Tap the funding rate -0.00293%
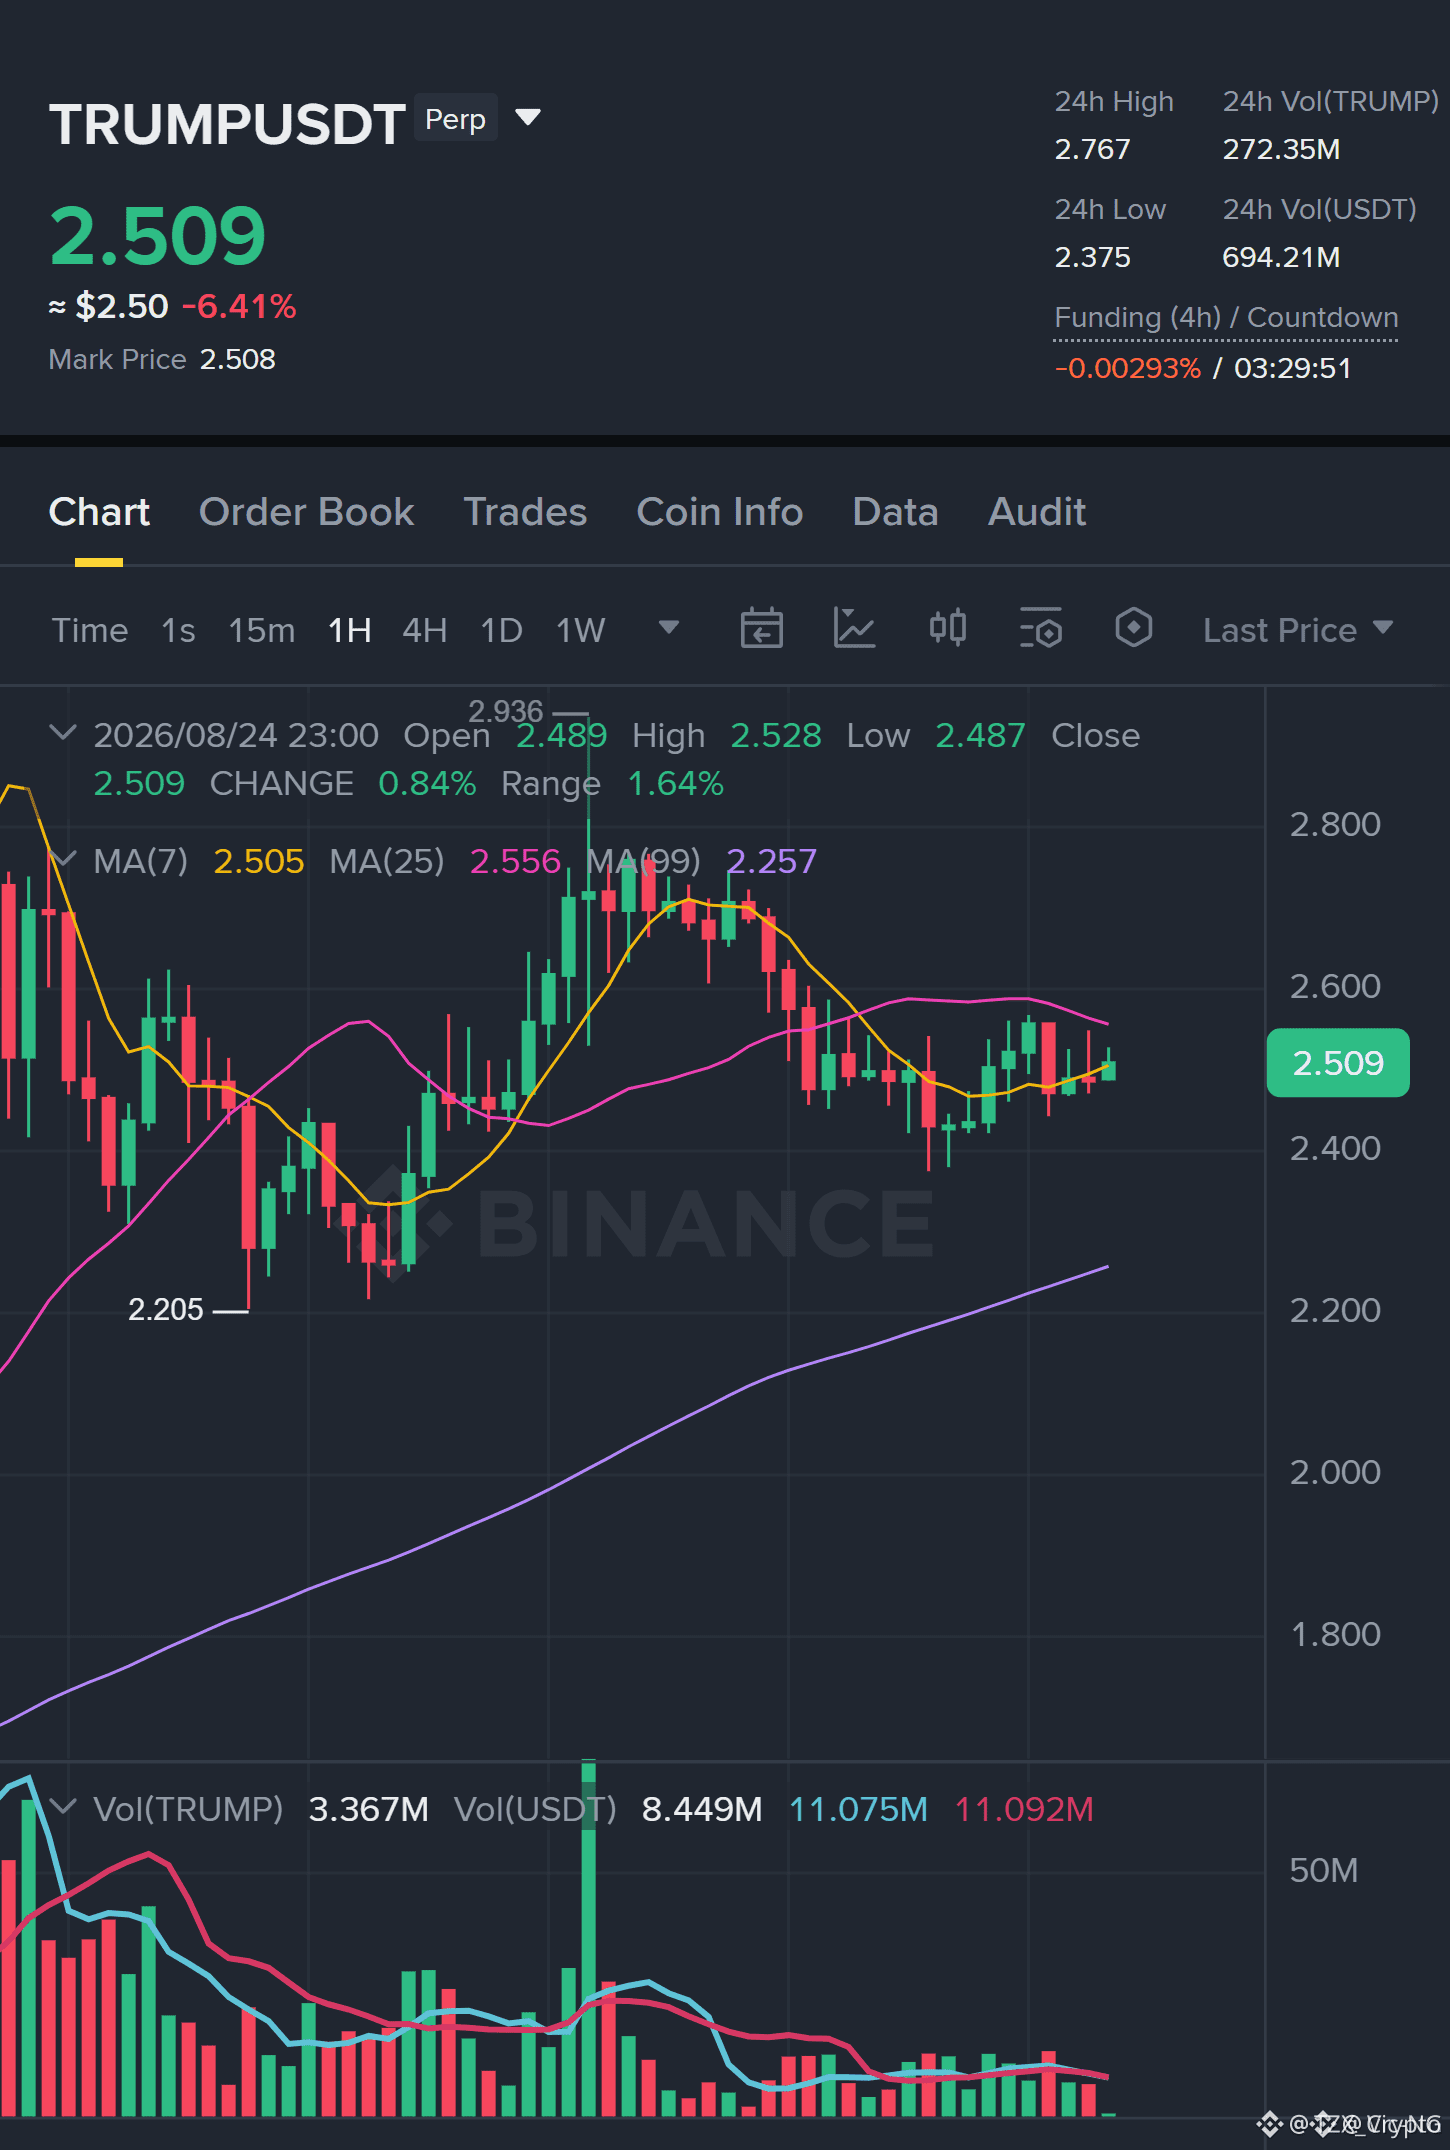 pyautogui.click(x=1127, y=368)
